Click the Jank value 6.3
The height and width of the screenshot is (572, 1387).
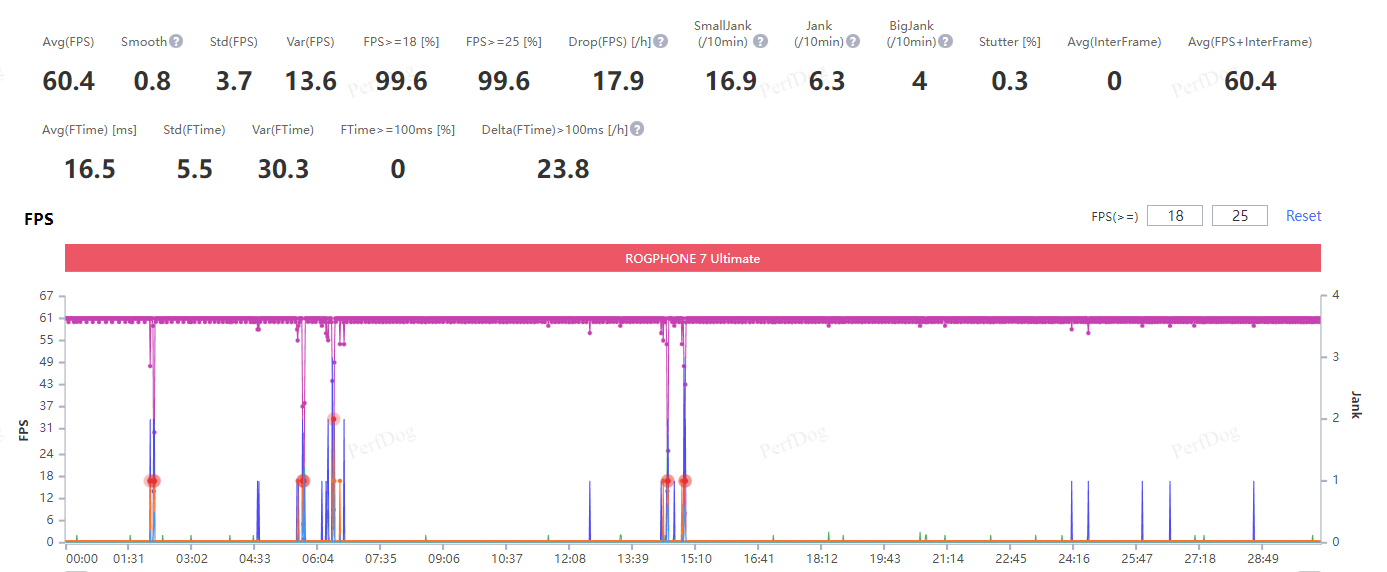tap(827, 82)
